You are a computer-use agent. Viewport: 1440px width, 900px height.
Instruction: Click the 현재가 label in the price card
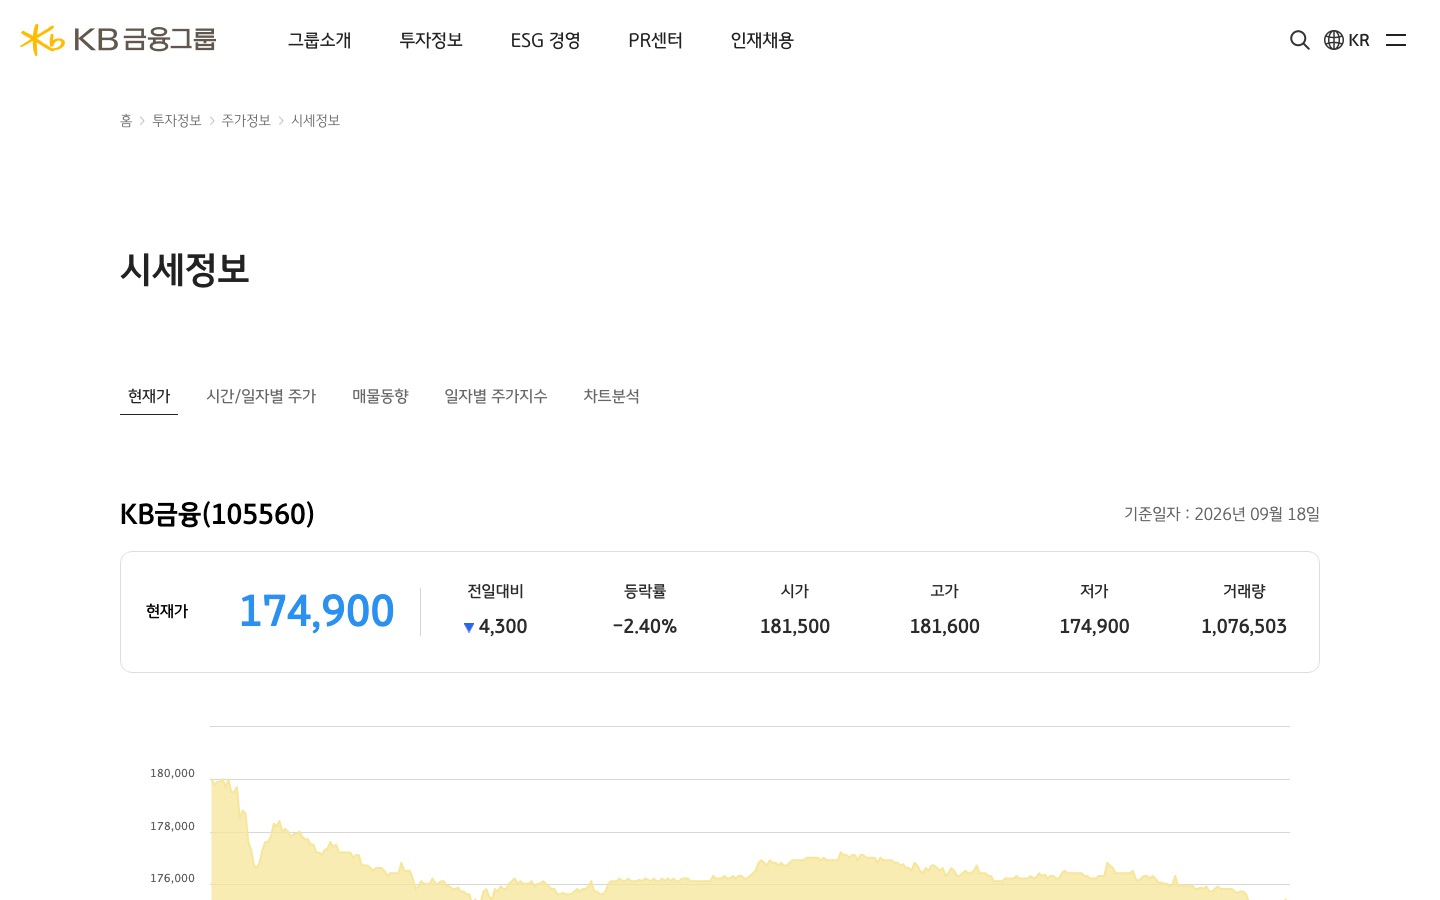pyautogui.click(x=167, y=611)
